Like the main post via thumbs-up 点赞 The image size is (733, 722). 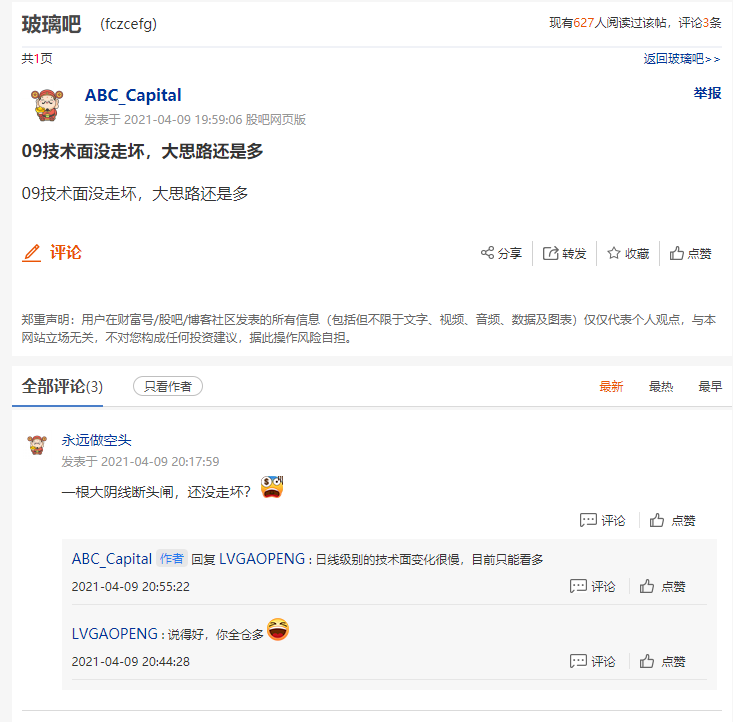[690, 253]
